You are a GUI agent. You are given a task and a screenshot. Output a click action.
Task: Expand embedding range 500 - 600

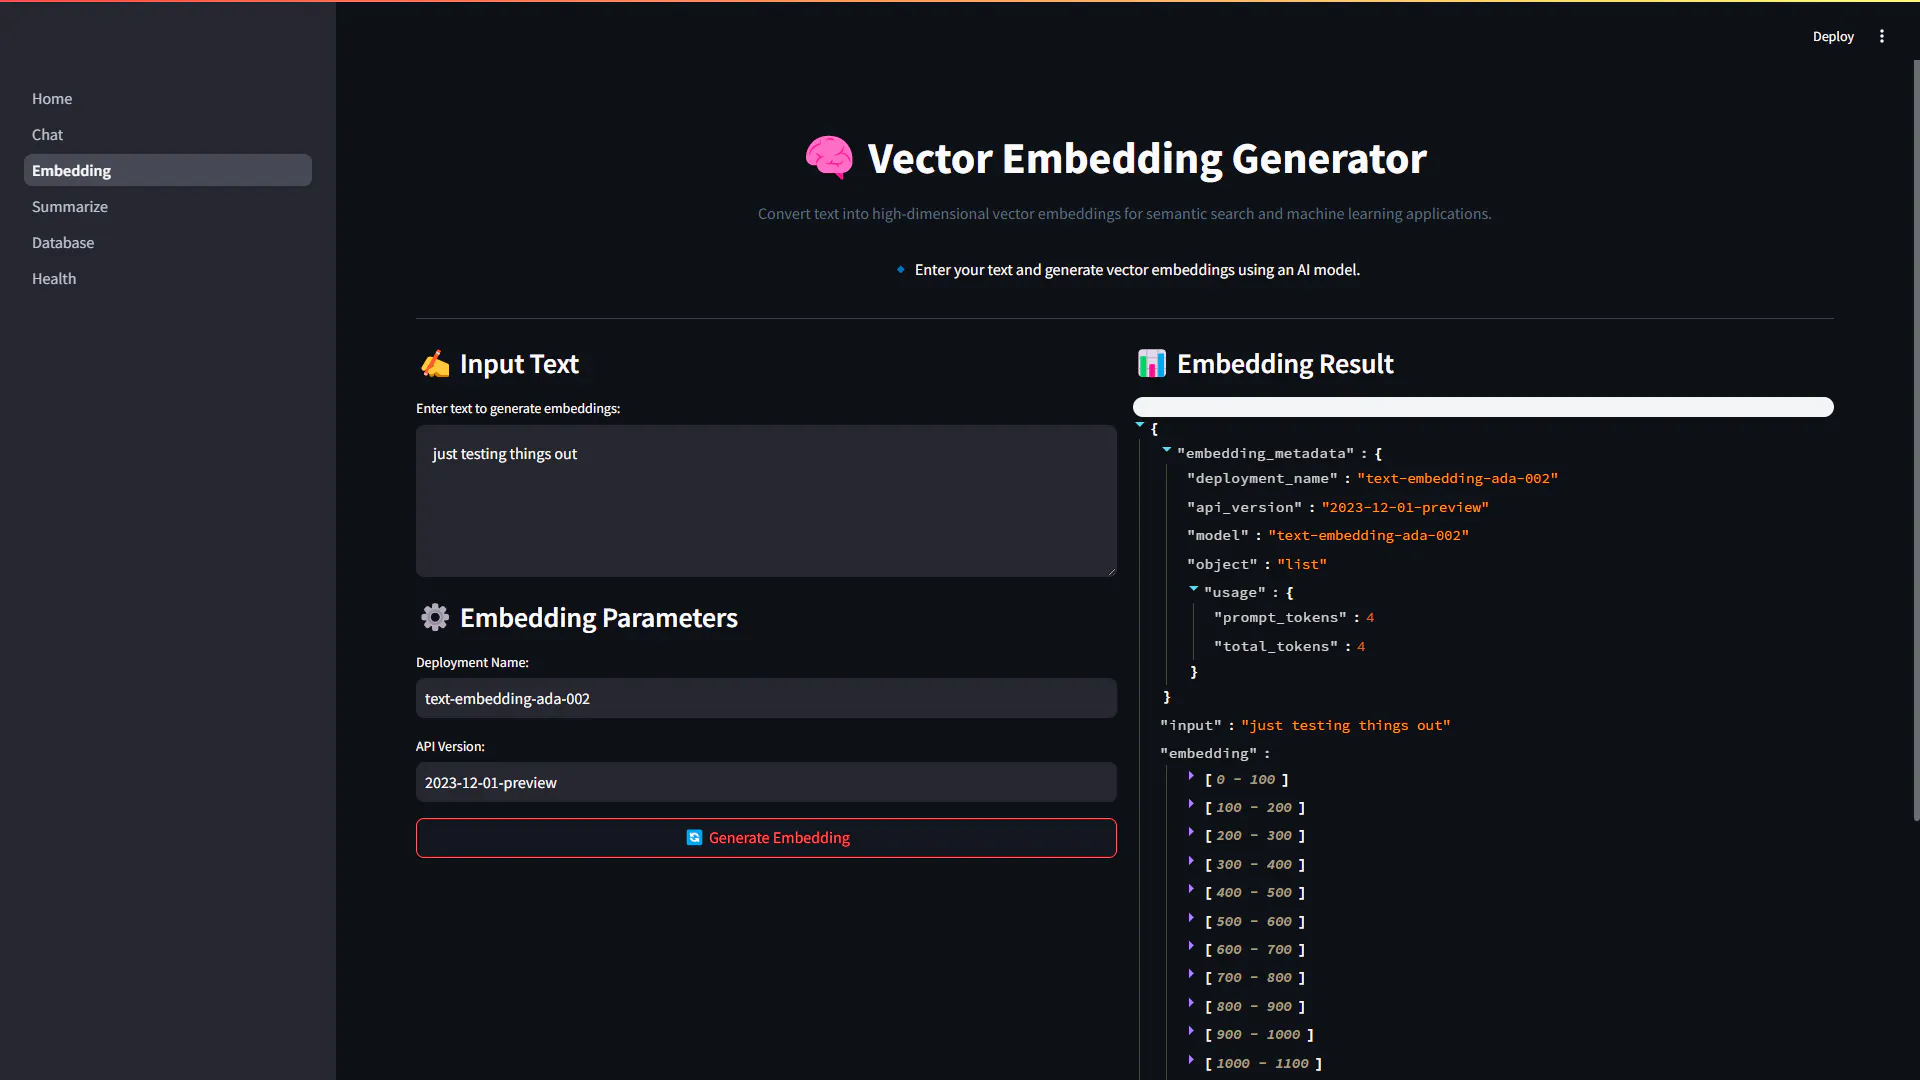1191,919
